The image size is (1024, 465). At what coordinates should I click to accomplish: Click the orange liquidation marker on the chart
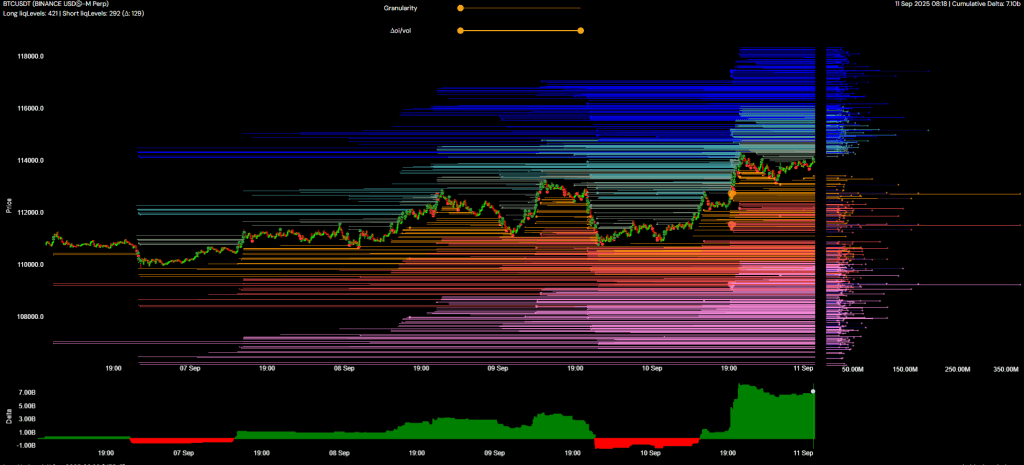pyautogui.click(x=732, y=192)
